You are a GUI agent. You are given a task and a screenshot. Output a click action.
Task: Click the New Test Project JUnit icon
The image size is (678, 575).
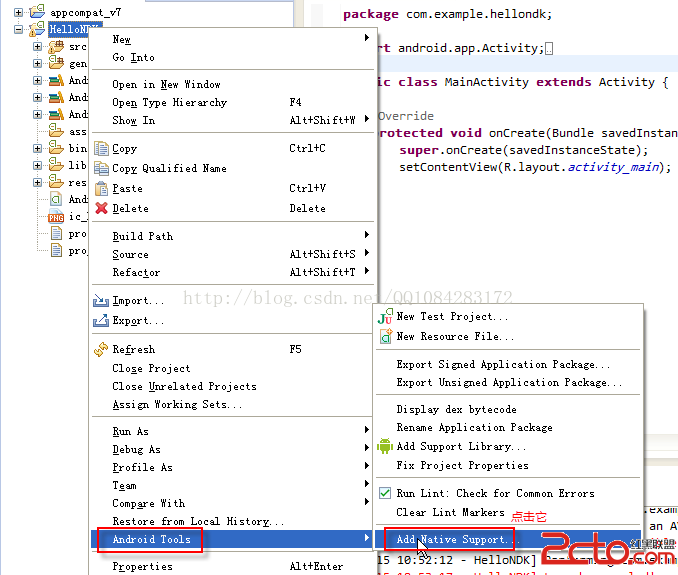click(x=384, y=316)
